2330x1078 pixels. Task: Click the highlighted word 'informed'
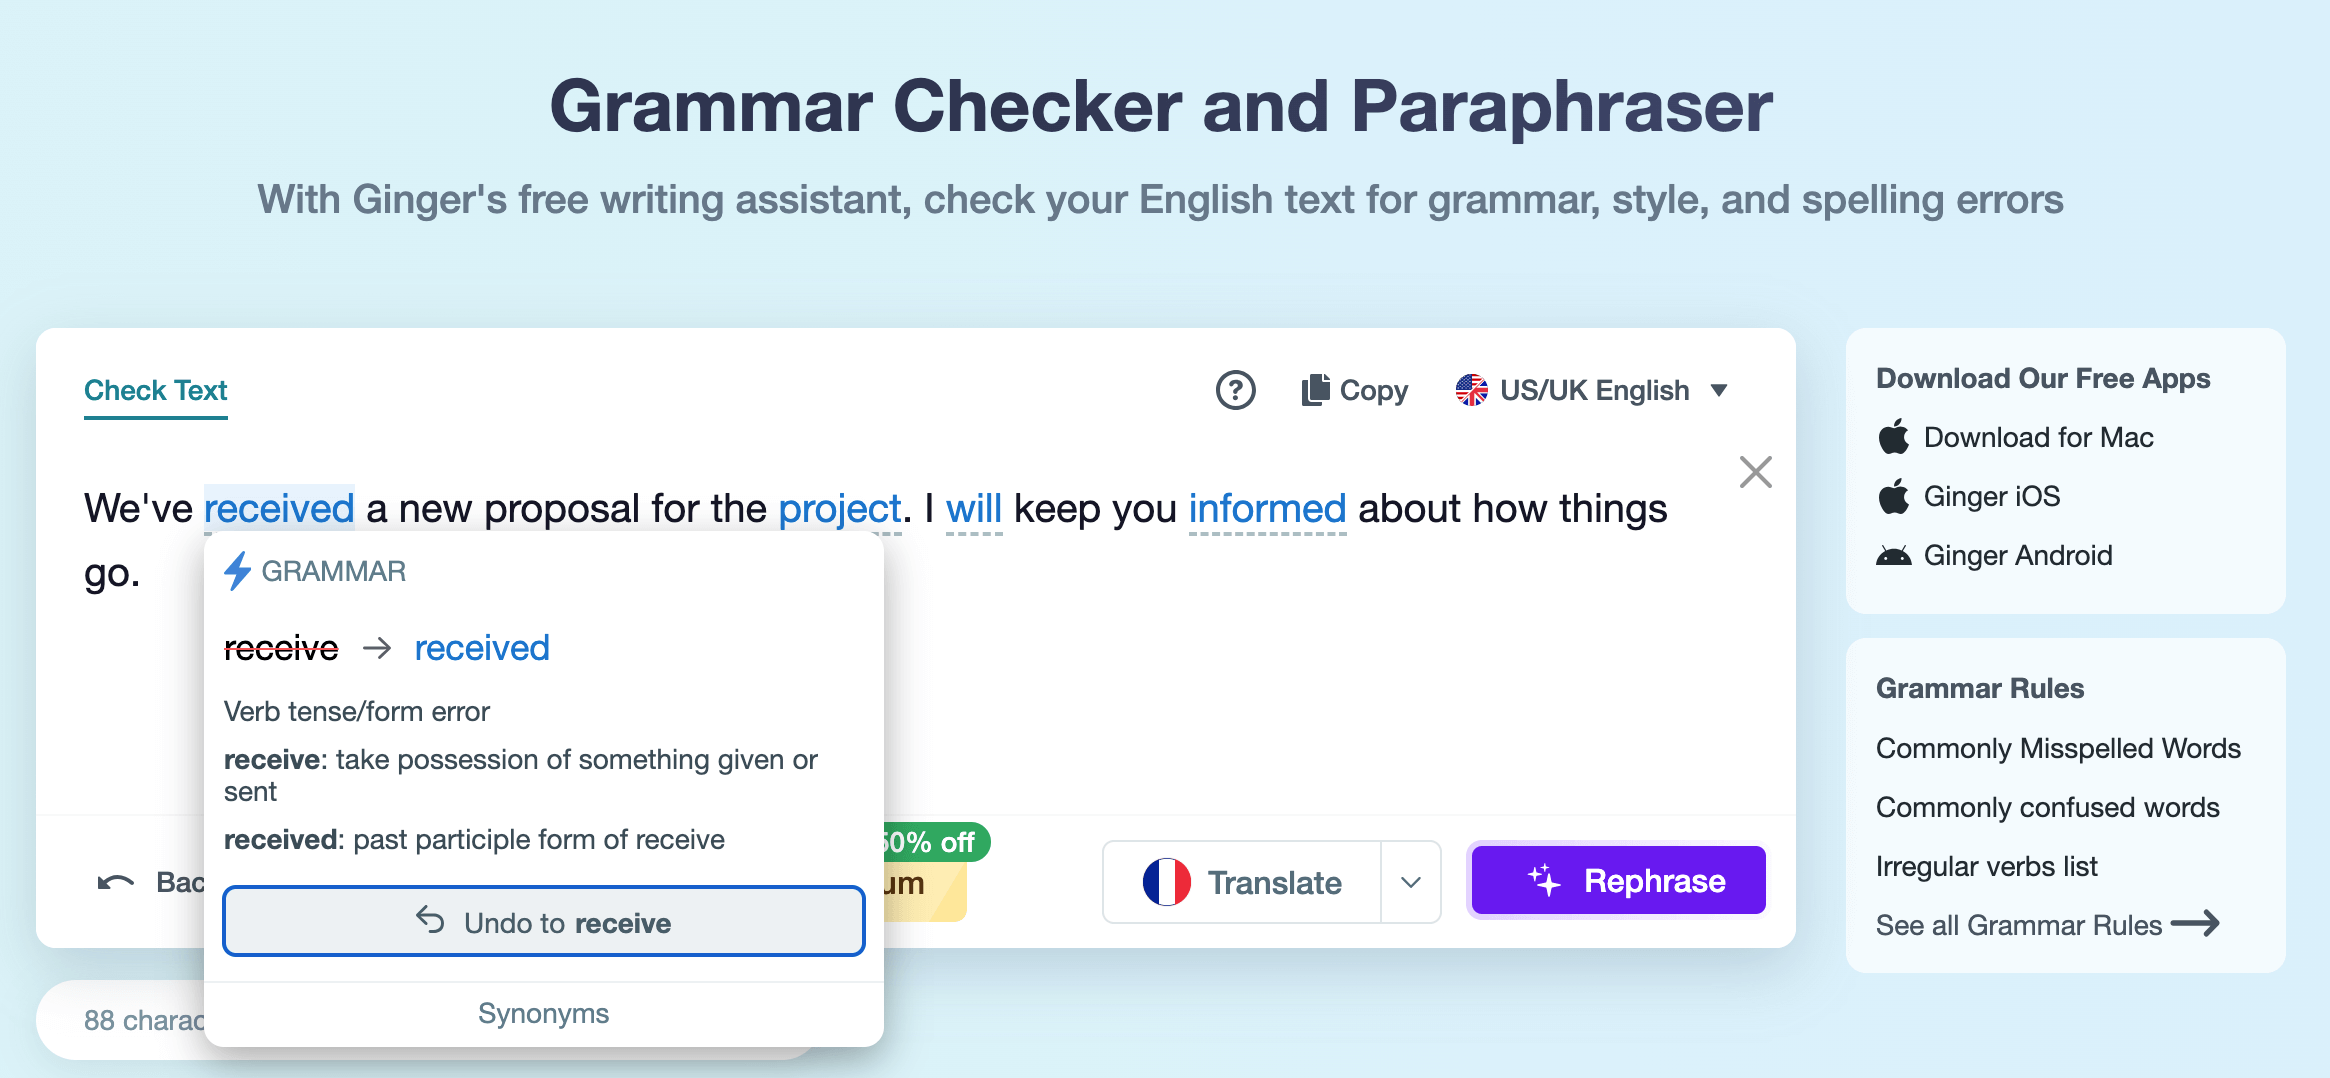pyautogui.click(x=1267, y=509)
